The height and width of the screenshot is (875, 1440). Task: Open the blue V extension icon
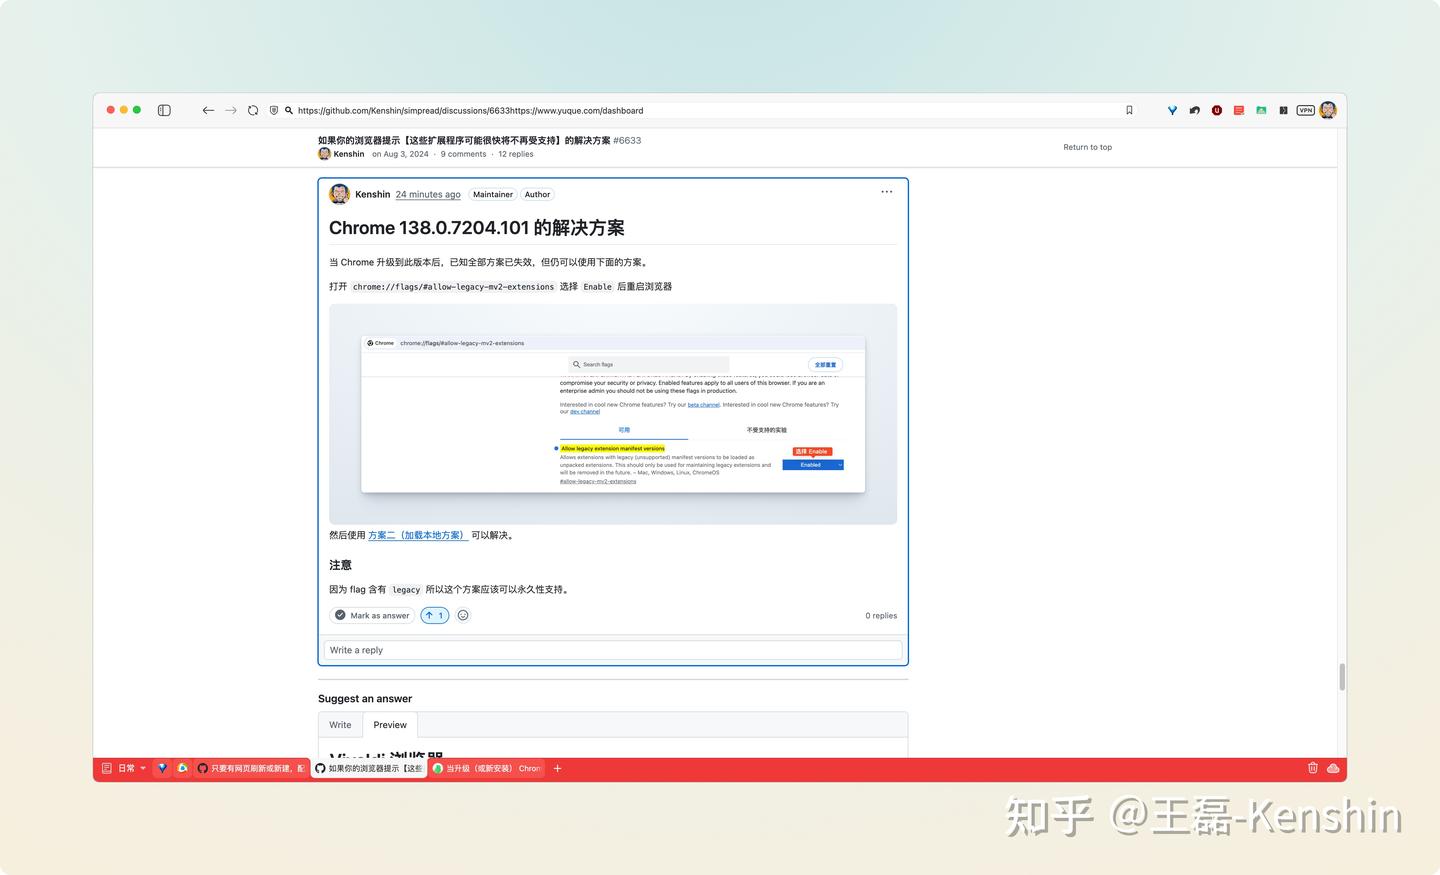pos(1172,110)
